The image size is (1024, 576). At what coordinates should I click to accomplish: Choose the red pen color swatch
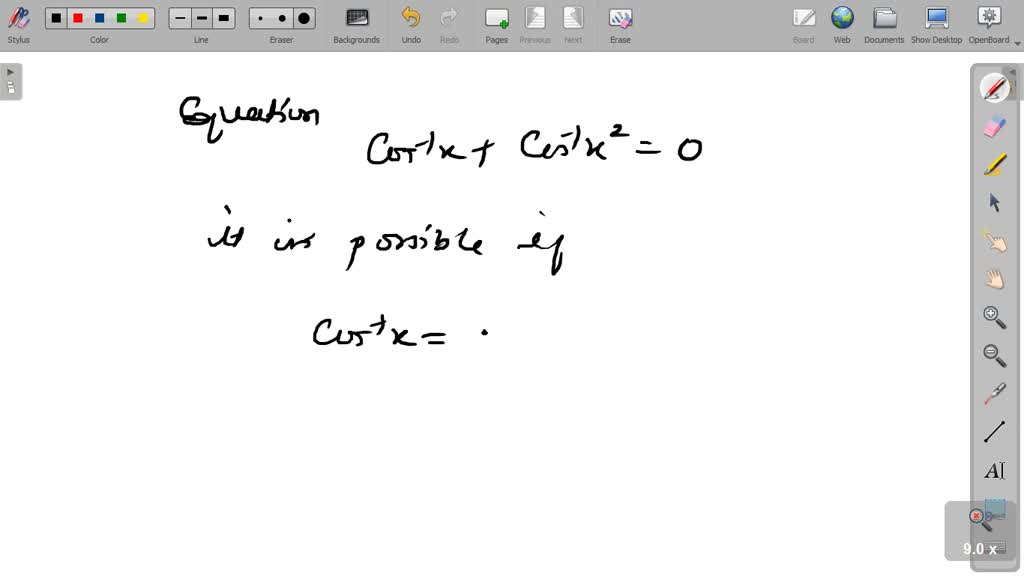click(78, 17)
